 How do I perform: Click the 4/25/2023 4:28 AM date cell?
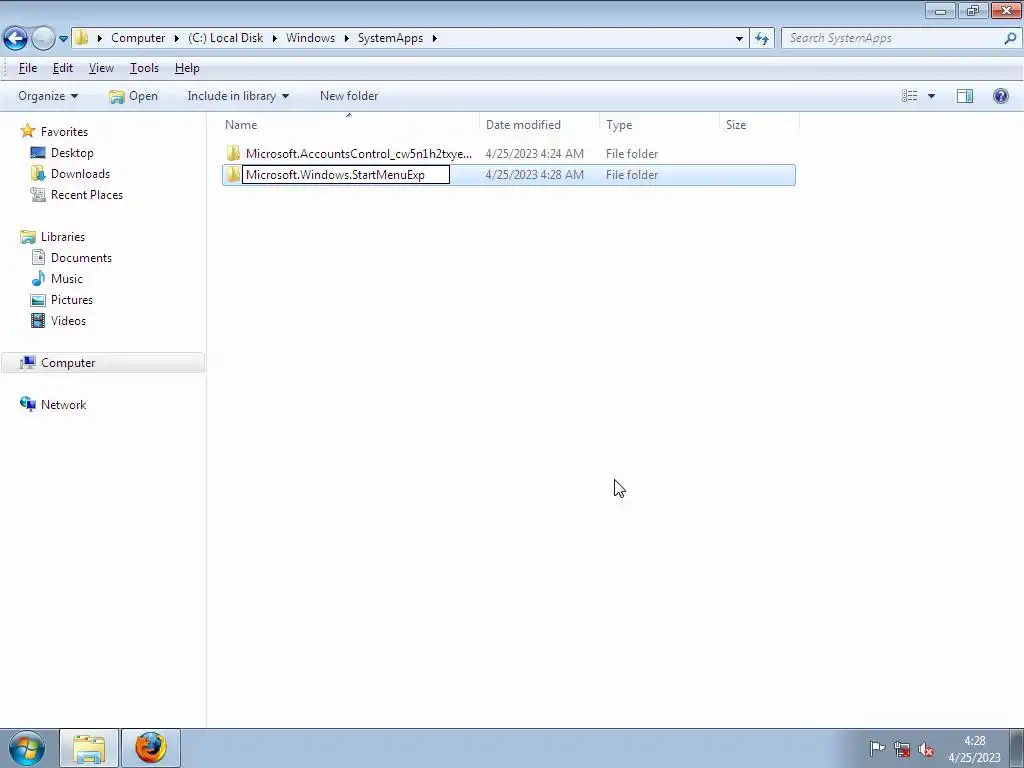point(534,175)
